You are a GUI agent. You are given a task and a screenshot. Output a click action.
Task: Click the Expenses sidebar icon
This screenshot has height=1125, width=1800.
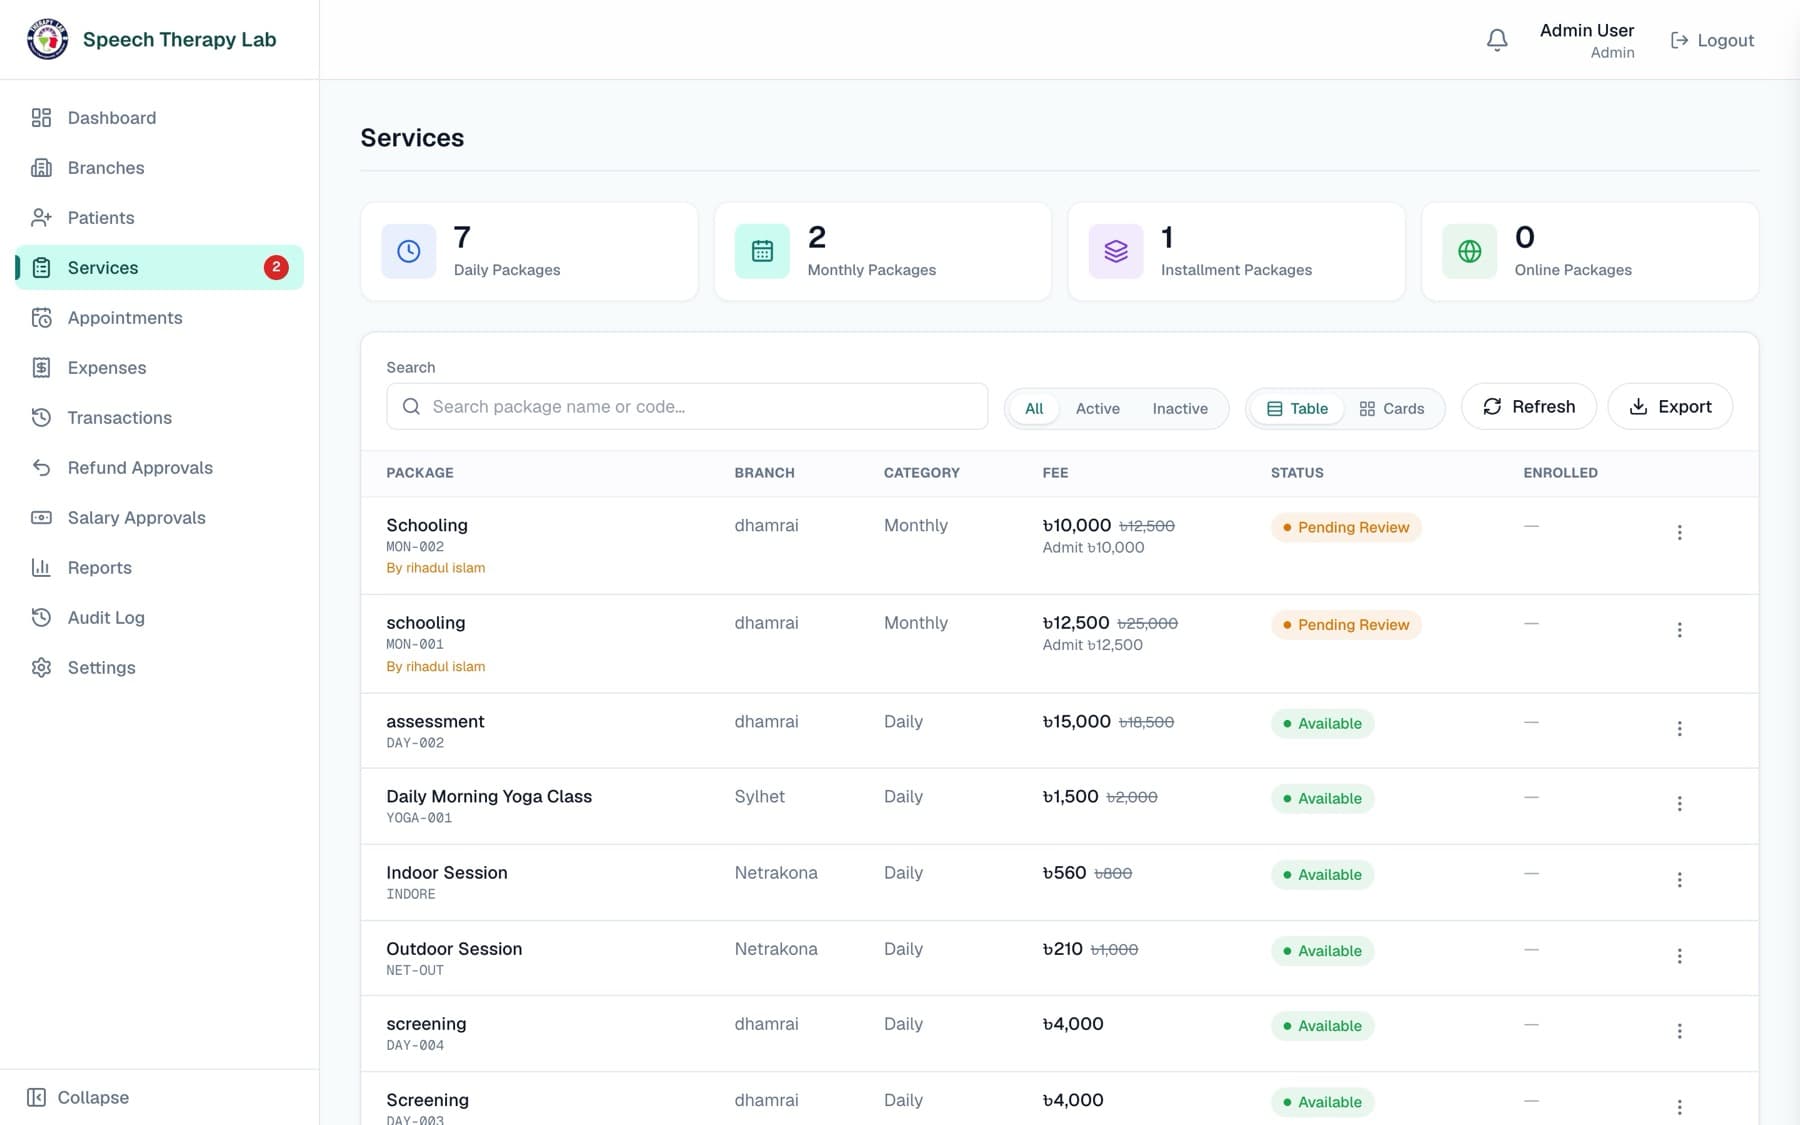(x=41, y=368)
